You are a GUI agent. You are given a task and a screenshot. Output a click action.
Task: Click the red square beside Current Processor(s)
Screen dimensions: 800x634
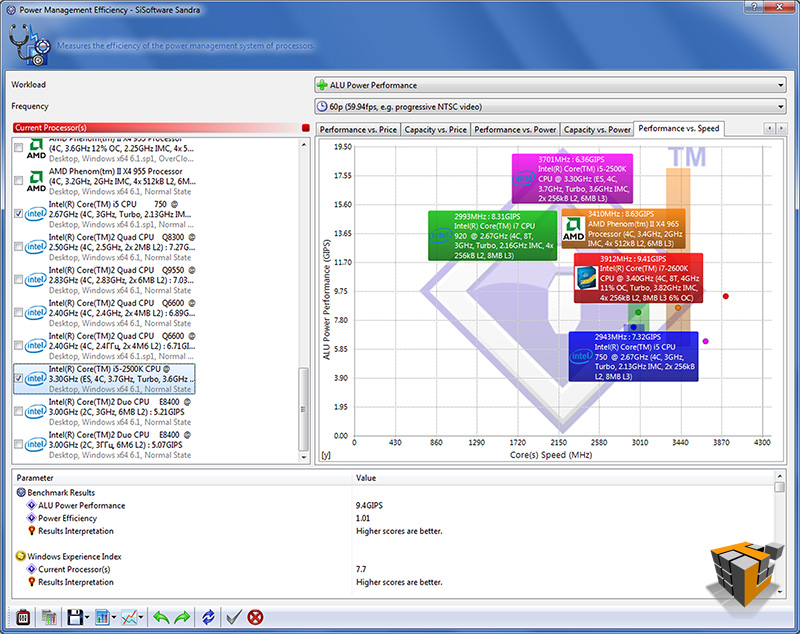306,128
